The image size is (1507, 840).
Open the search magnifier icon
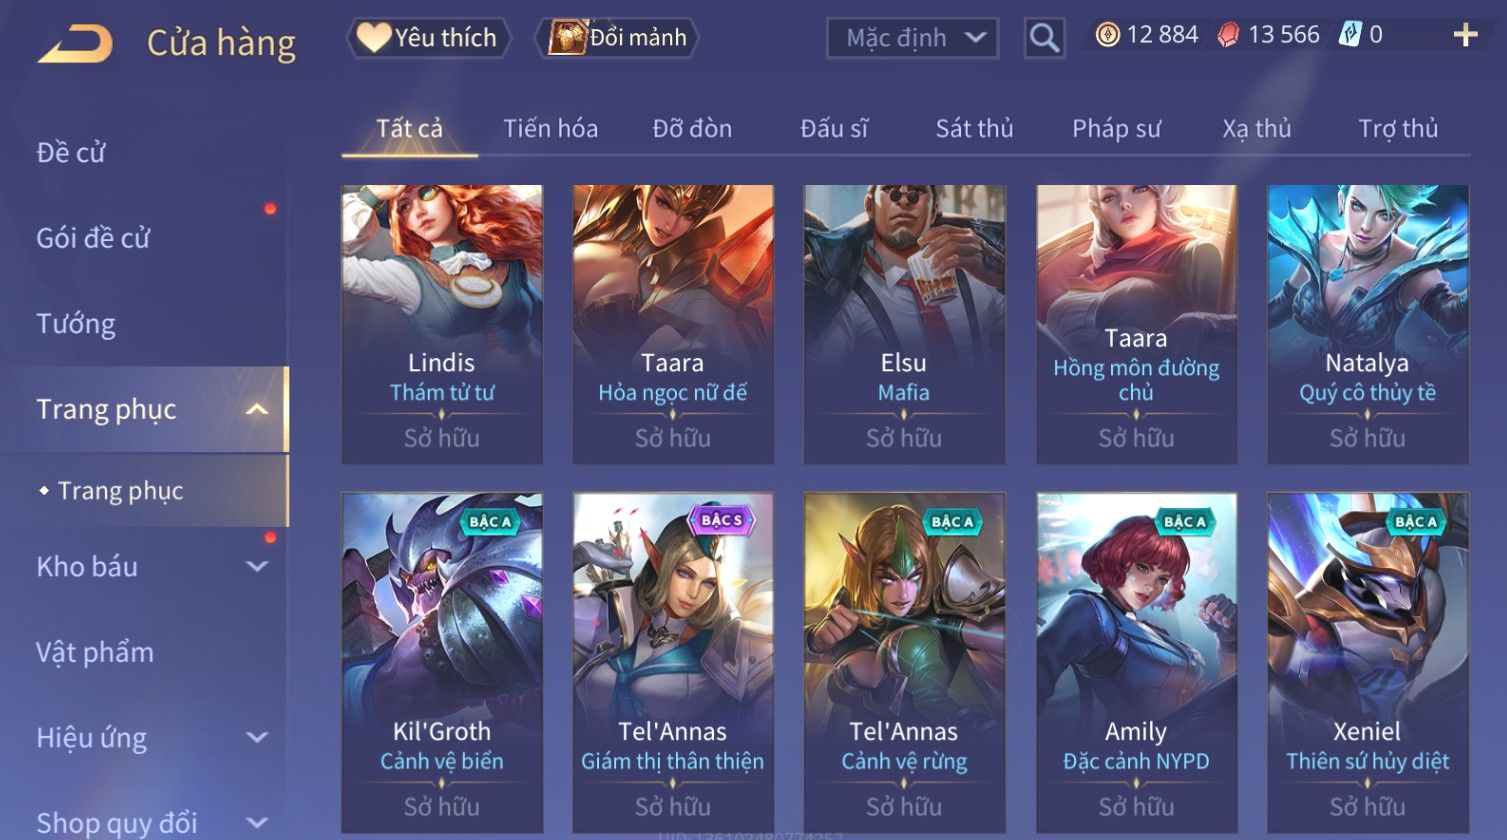pos(1044,38)
